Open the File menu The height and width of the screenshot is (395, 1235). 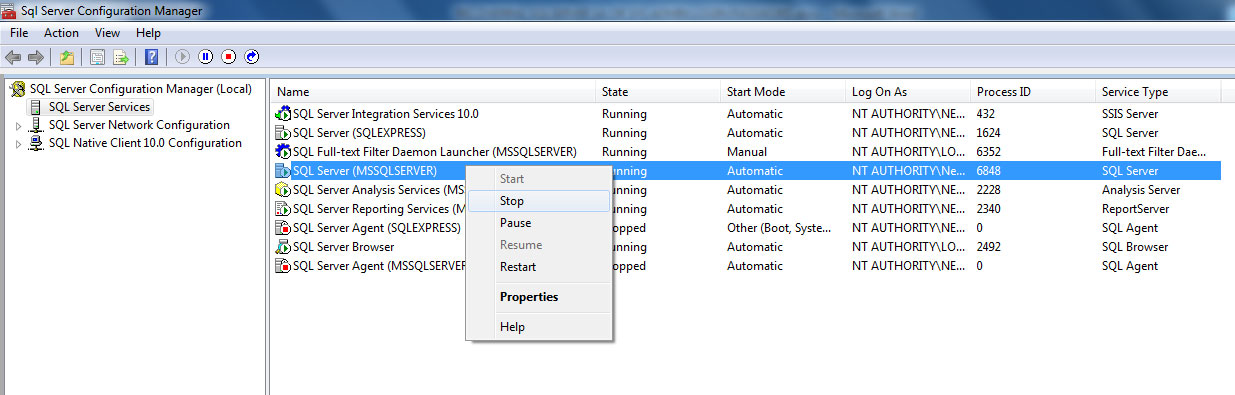pyautogui.click(x=19, y=33)
